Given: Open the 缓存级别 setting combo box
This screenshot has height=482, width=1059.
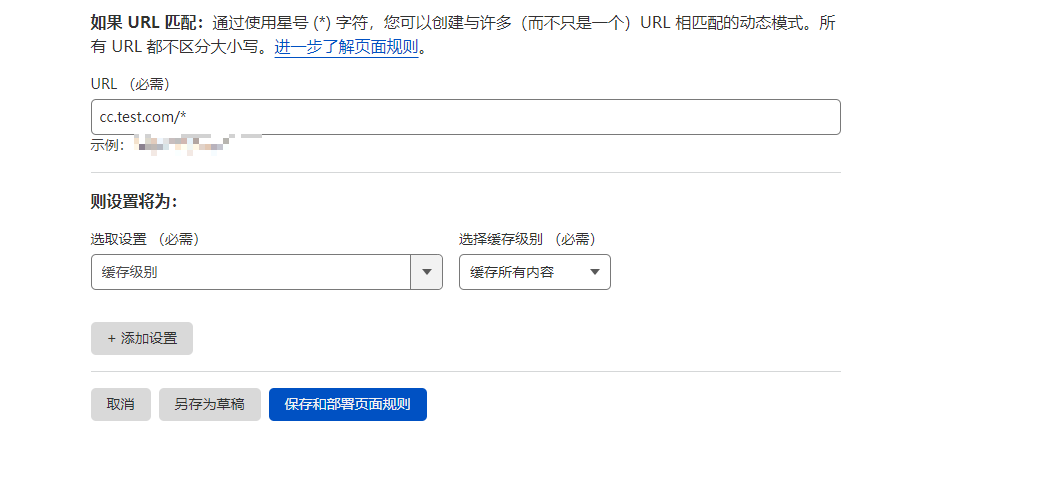Looking at the screenshot, I should (x=250, y=272).
